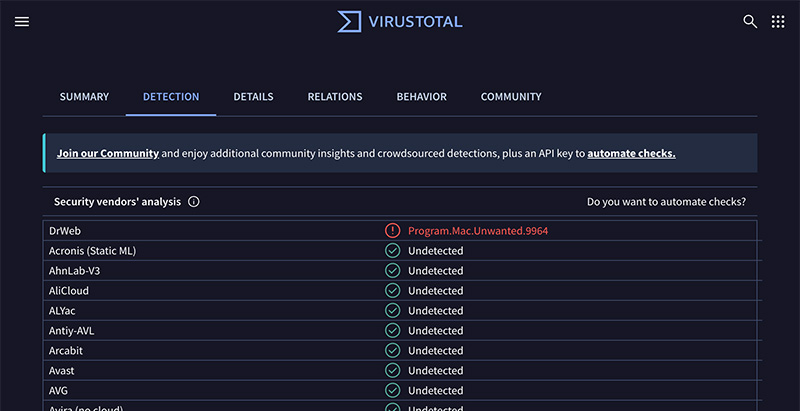Image resolution: width=800 pixels, height=411 pixels.
Task: Click the green check icon for AVG
Action: pos(392,391)
